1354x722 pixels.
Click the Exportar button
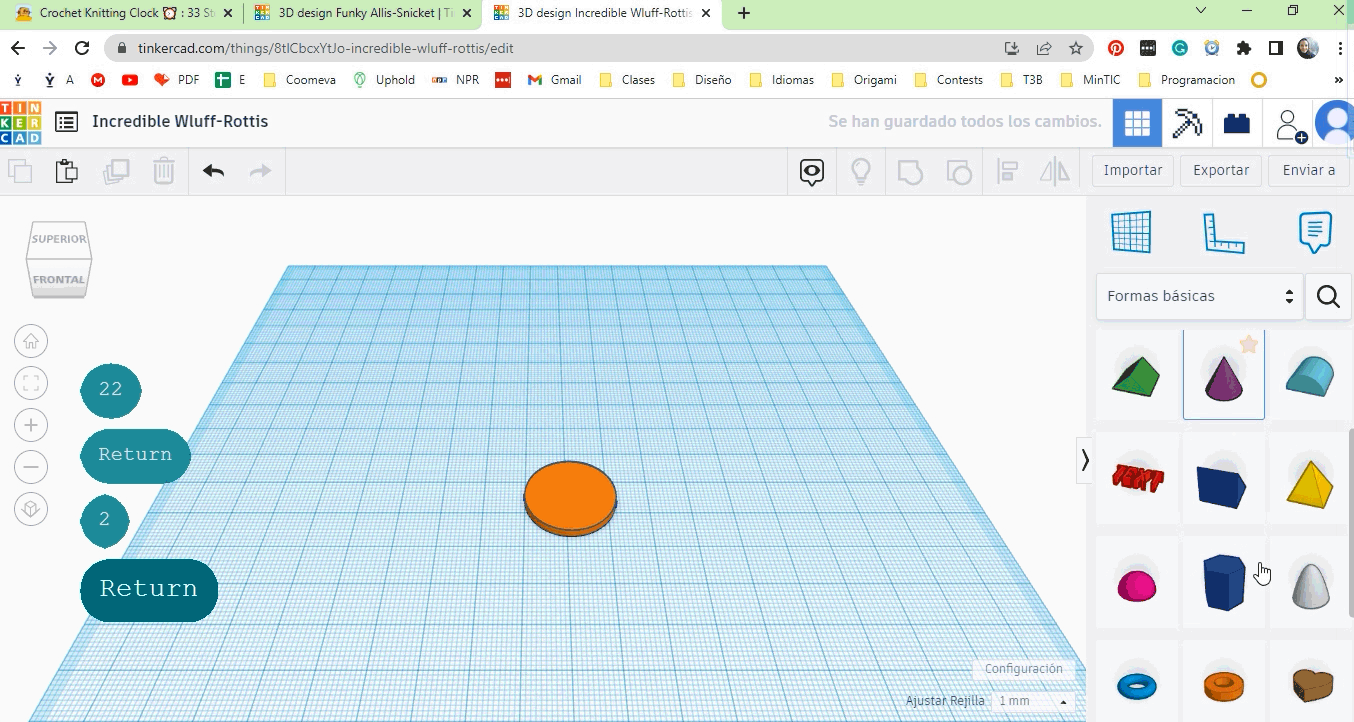coord(1220,170)
